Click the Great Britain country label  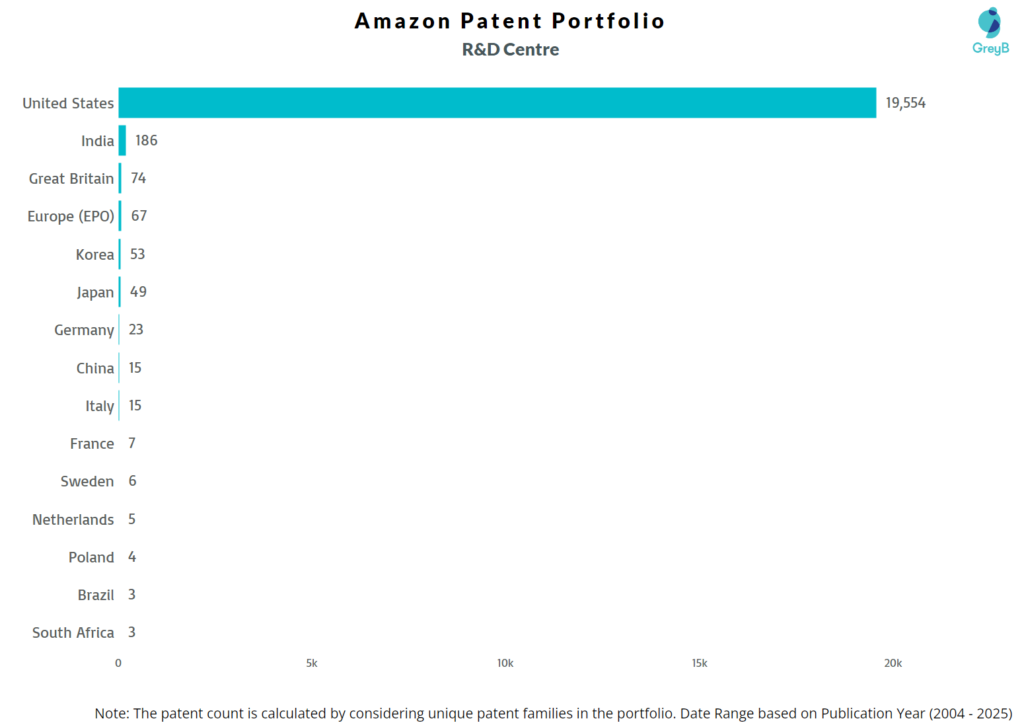tap(71, 179)
